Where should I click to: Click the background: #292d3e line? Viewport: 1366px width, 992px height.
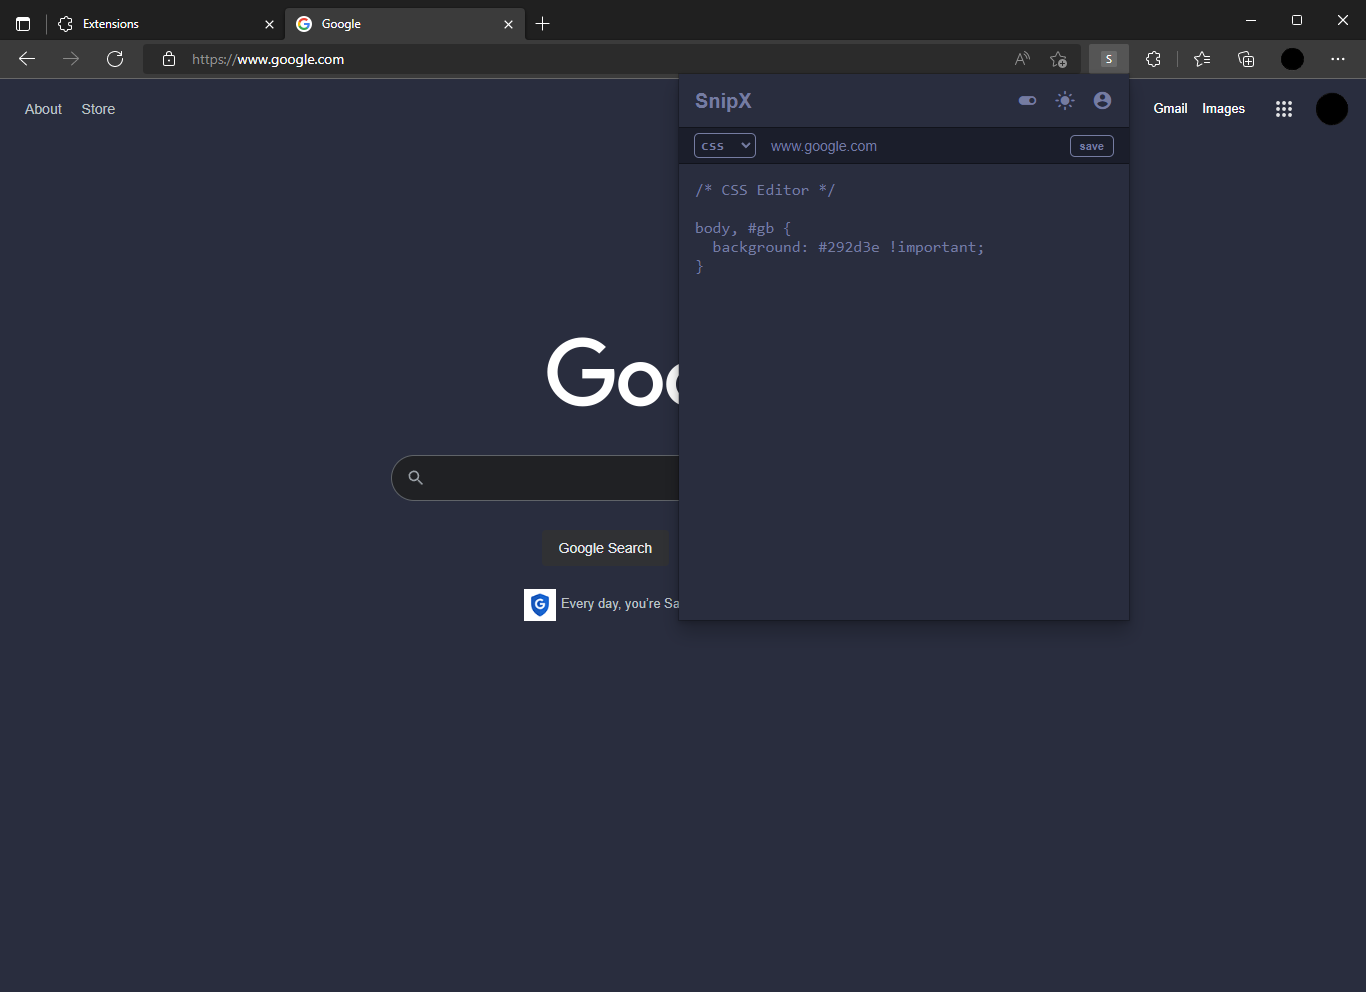pyautogui.click(x=848, y=247)
